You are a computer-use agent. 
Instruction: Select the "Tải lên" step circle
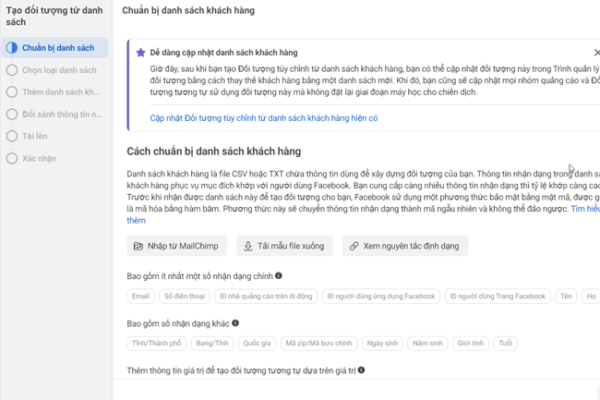click(11, 136)
